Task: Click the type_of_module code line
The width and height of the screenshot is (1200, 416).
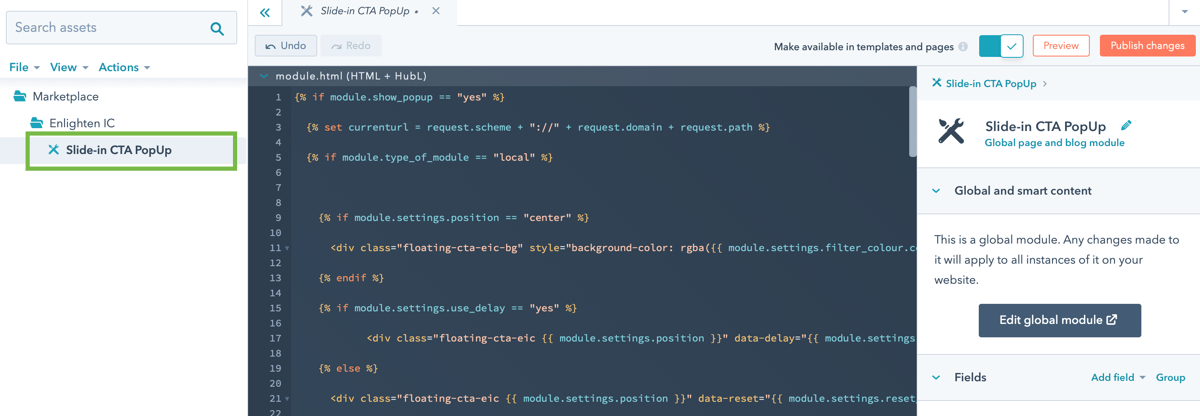Action: point(430,157)
